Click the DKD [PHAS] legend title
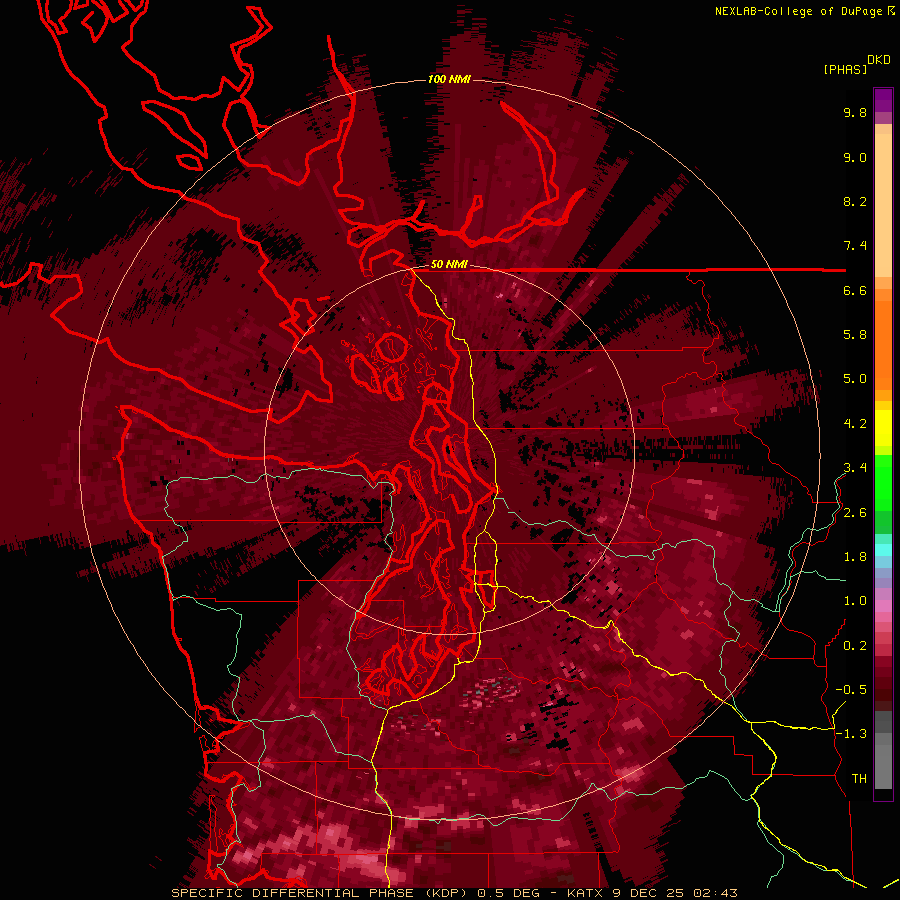This screenshot has height=900, width=900. pyautogui.click(x=856, y=64)
